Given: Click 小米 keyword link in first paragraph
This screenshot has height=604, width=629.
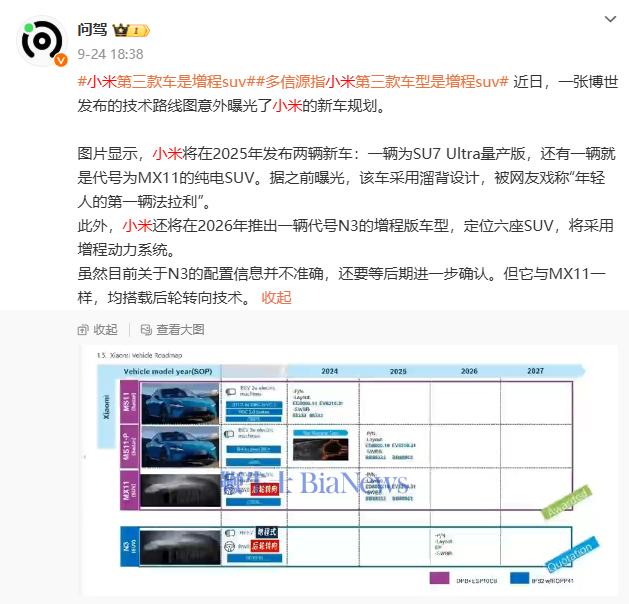Looking at the screenshot, I should 287,105.
